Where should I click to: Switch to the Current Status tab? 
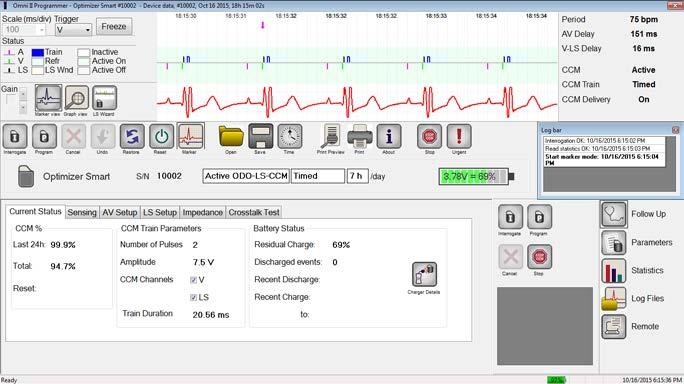click(35, 212)
